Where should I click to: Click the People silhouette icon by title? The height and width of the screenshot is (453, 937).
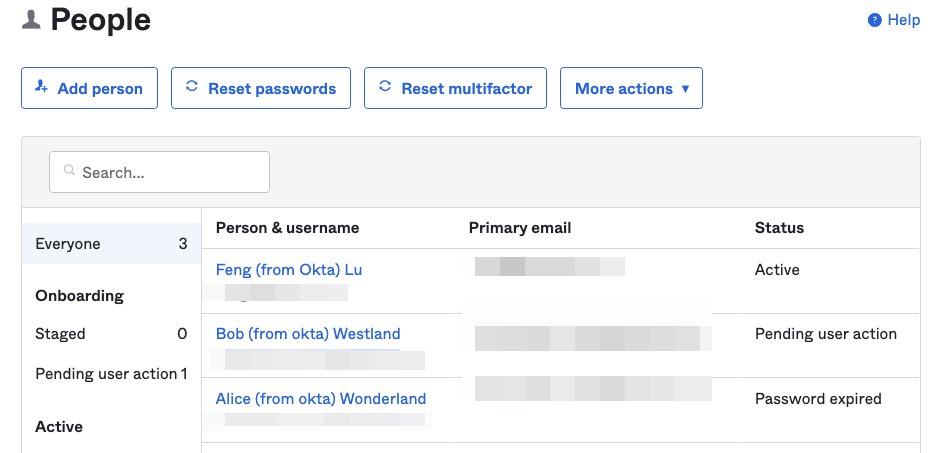[x=31, y=20]
